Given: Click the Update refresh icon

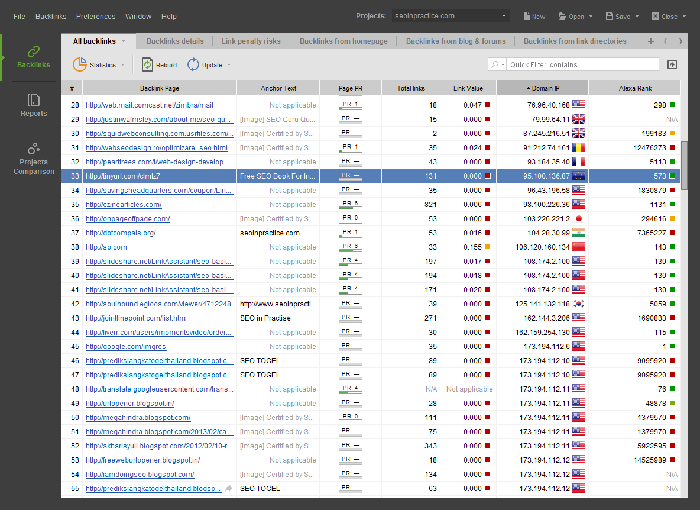Looking at the screenshot, I should coord(193,64).
